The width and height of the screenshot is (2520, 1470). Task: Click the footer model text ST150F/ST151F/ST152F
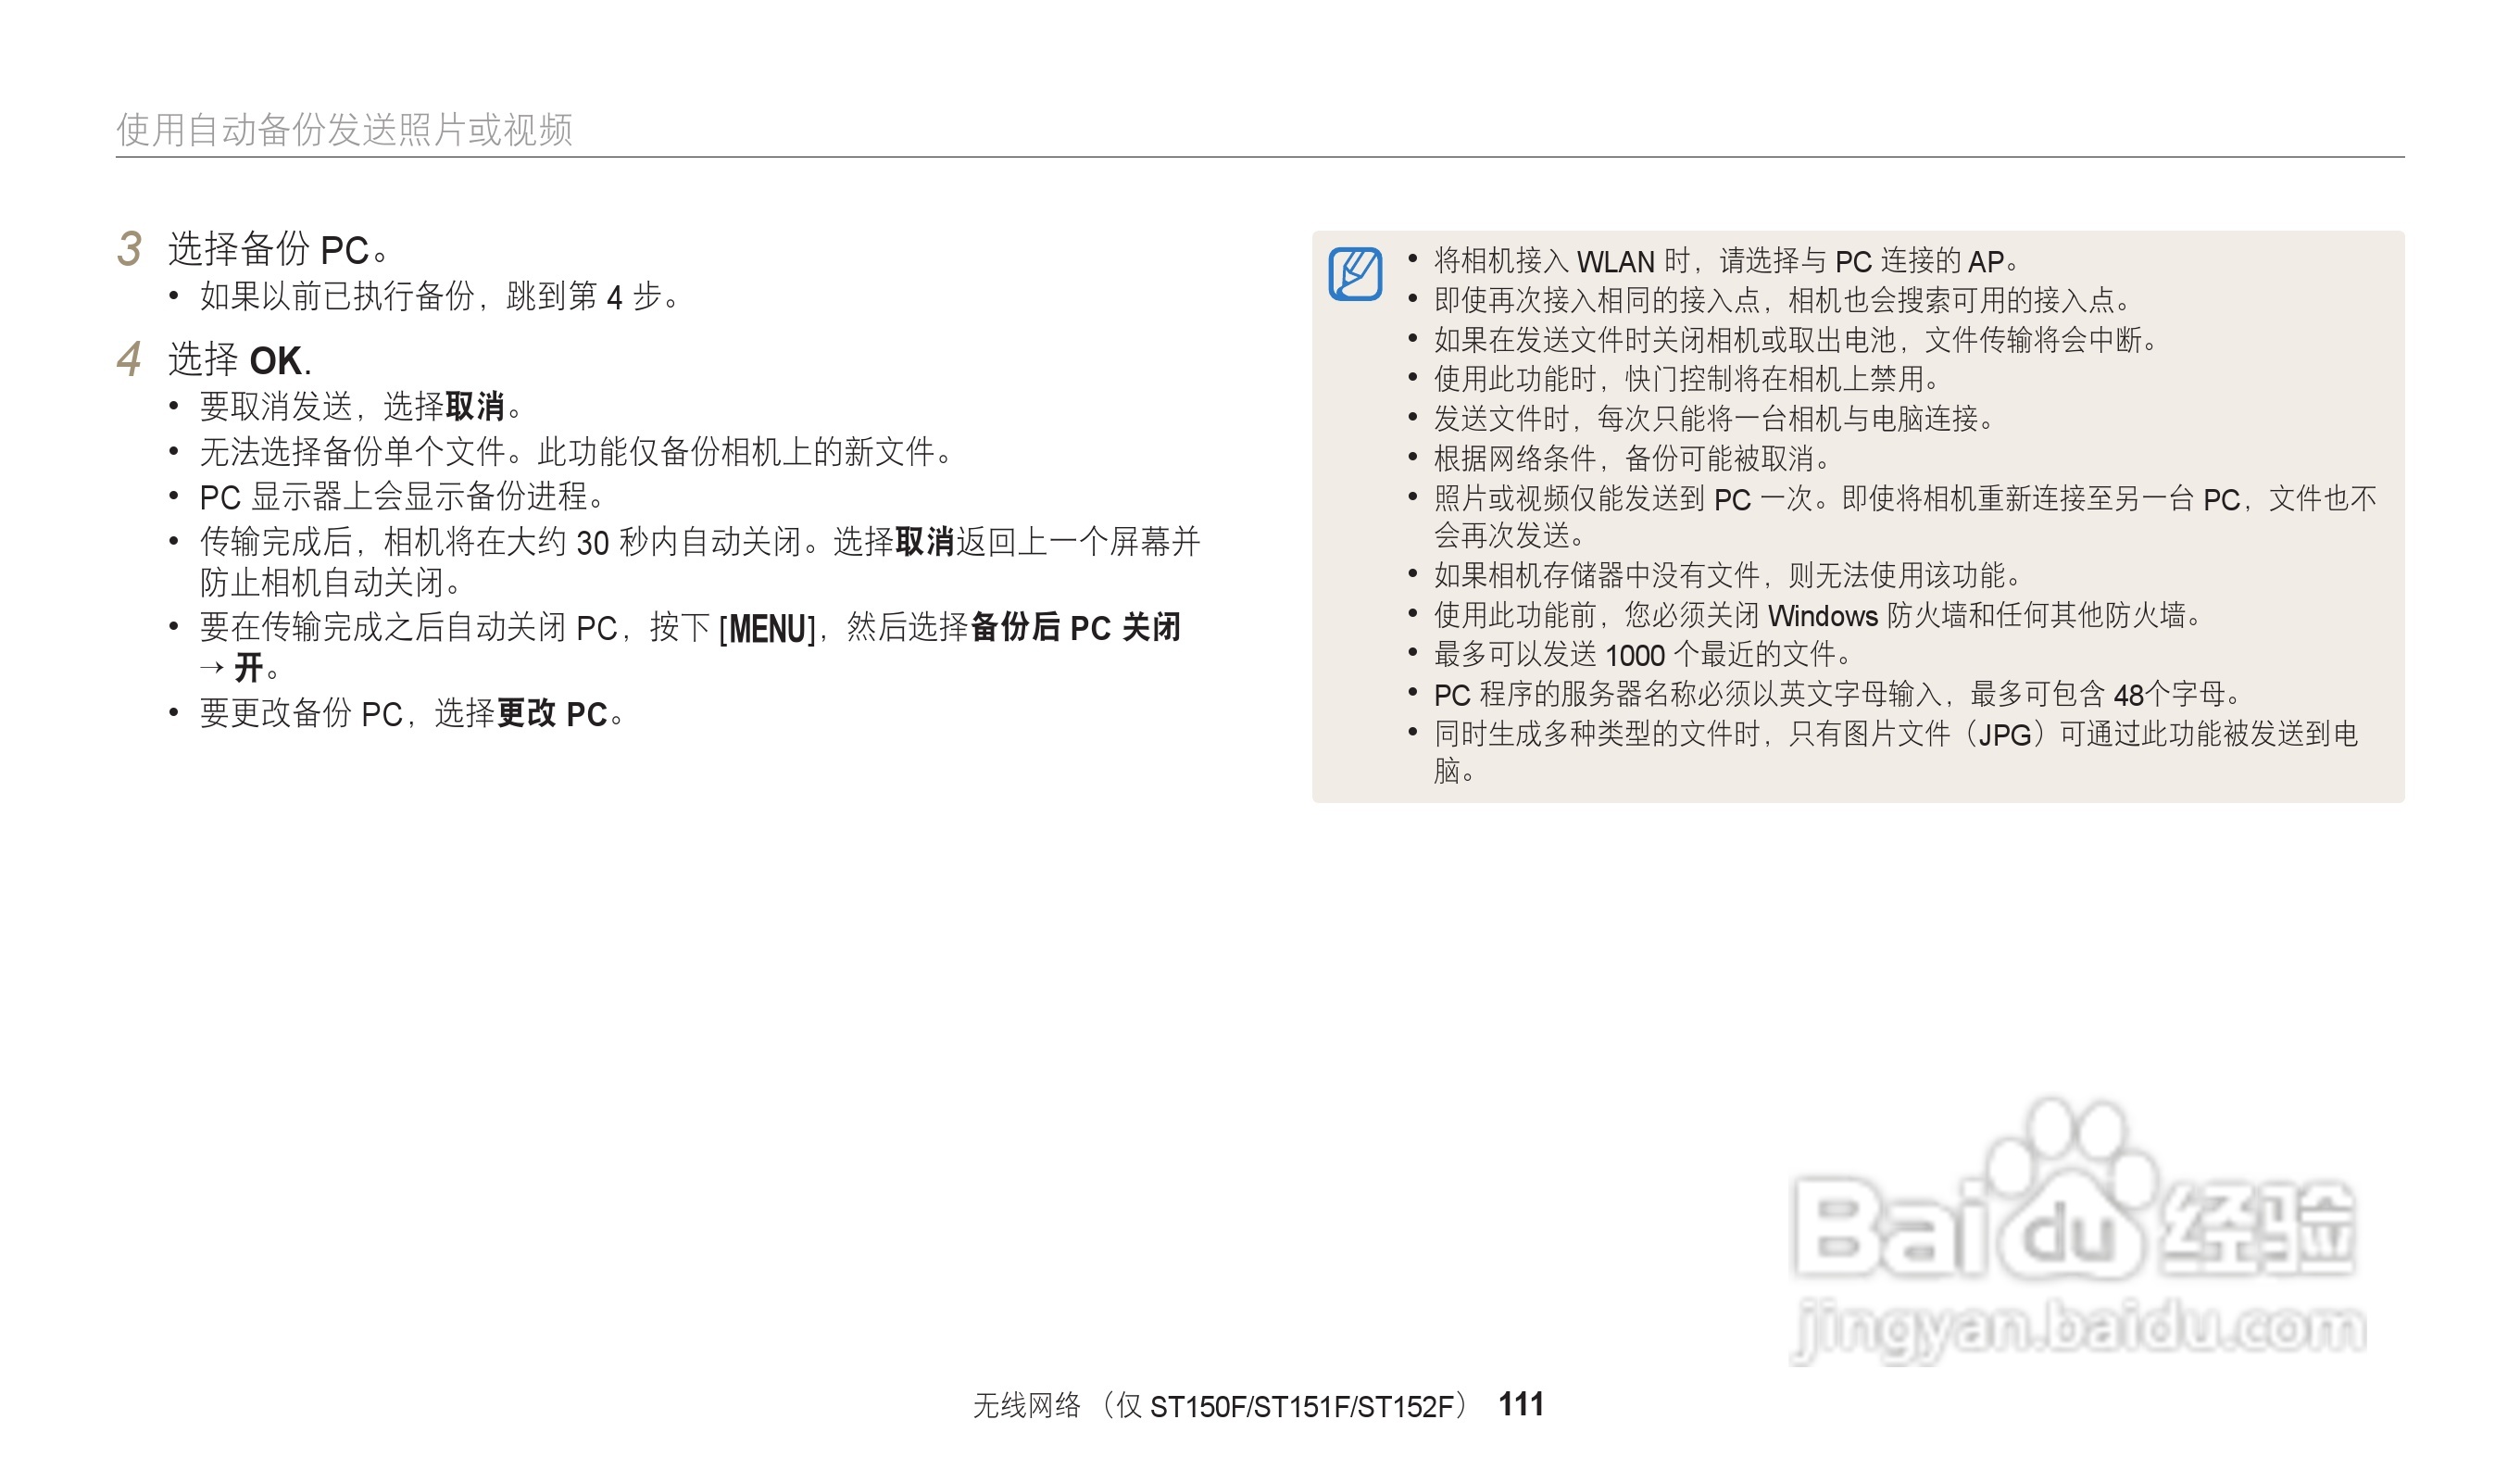[x=1301, y=1407]
